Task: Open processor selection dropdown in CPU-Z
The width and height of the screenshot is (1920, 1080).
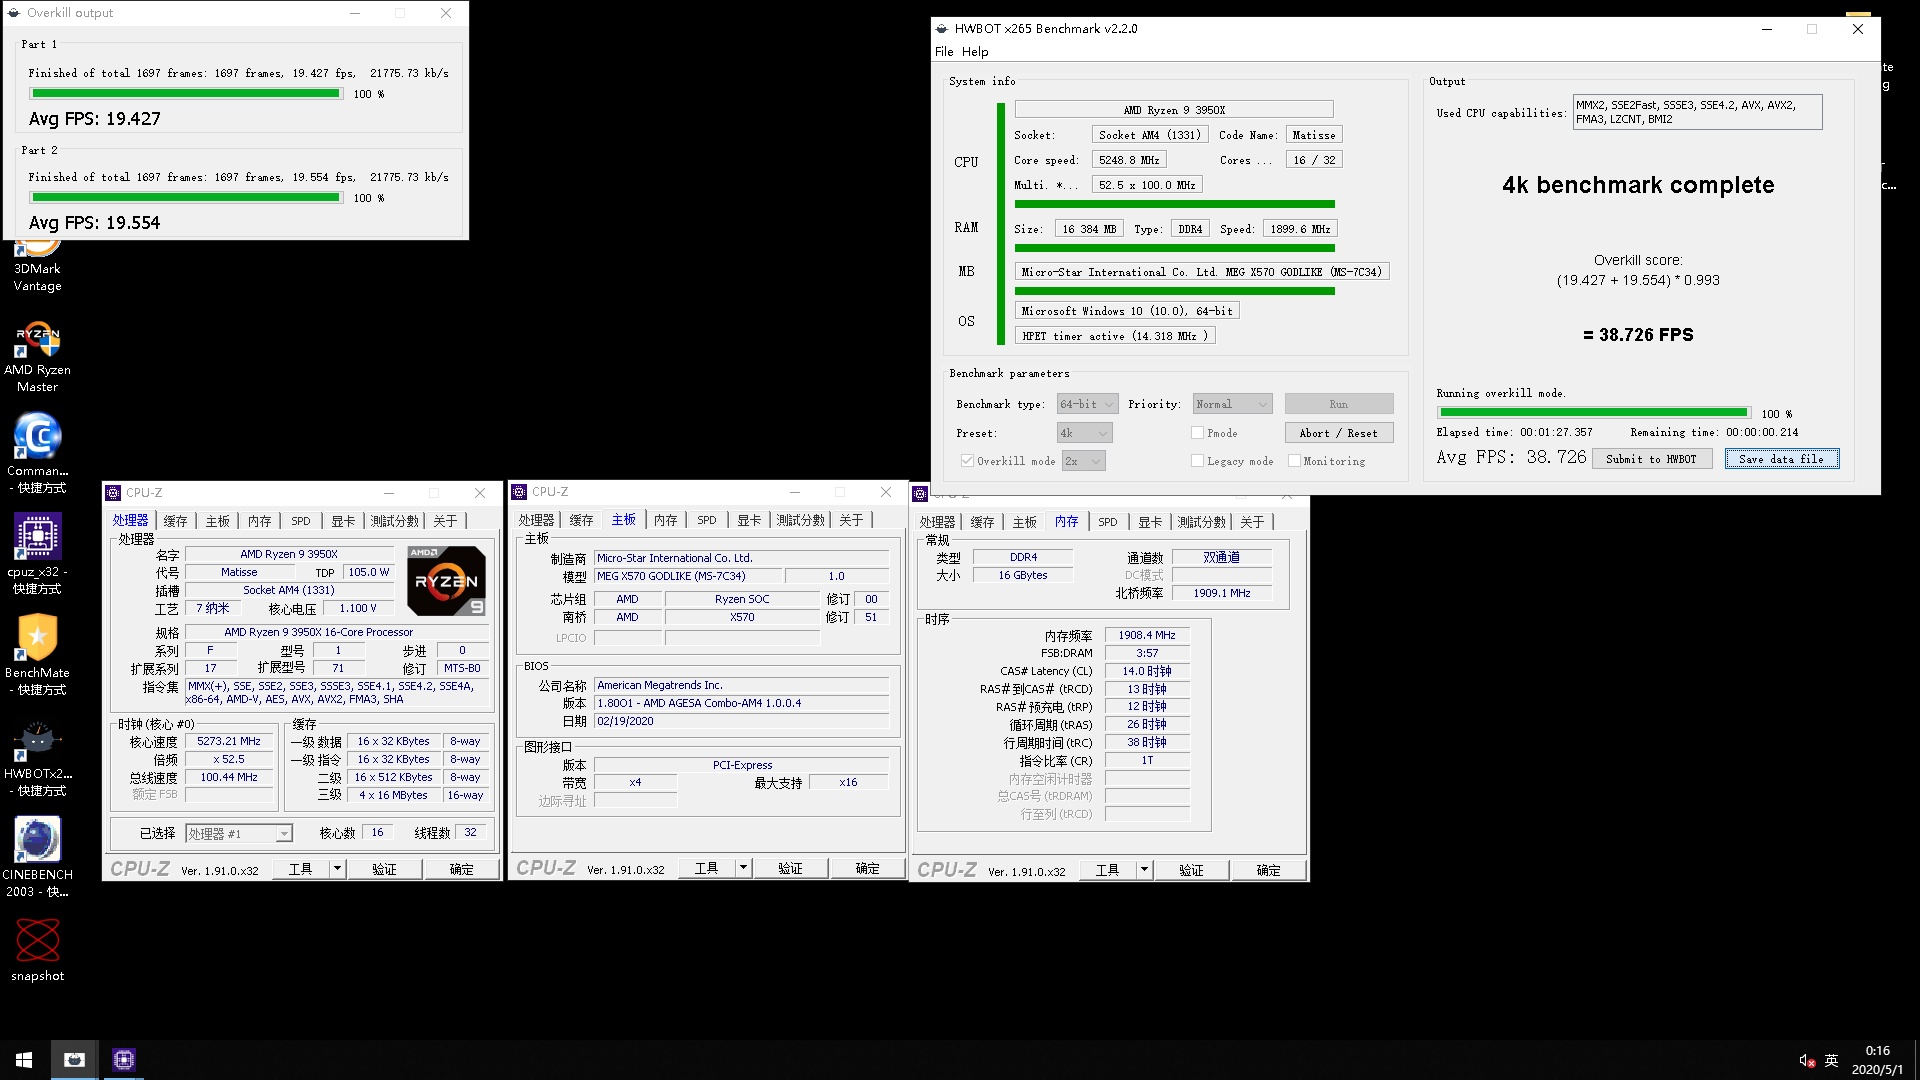Action: (x=239, y=833)
